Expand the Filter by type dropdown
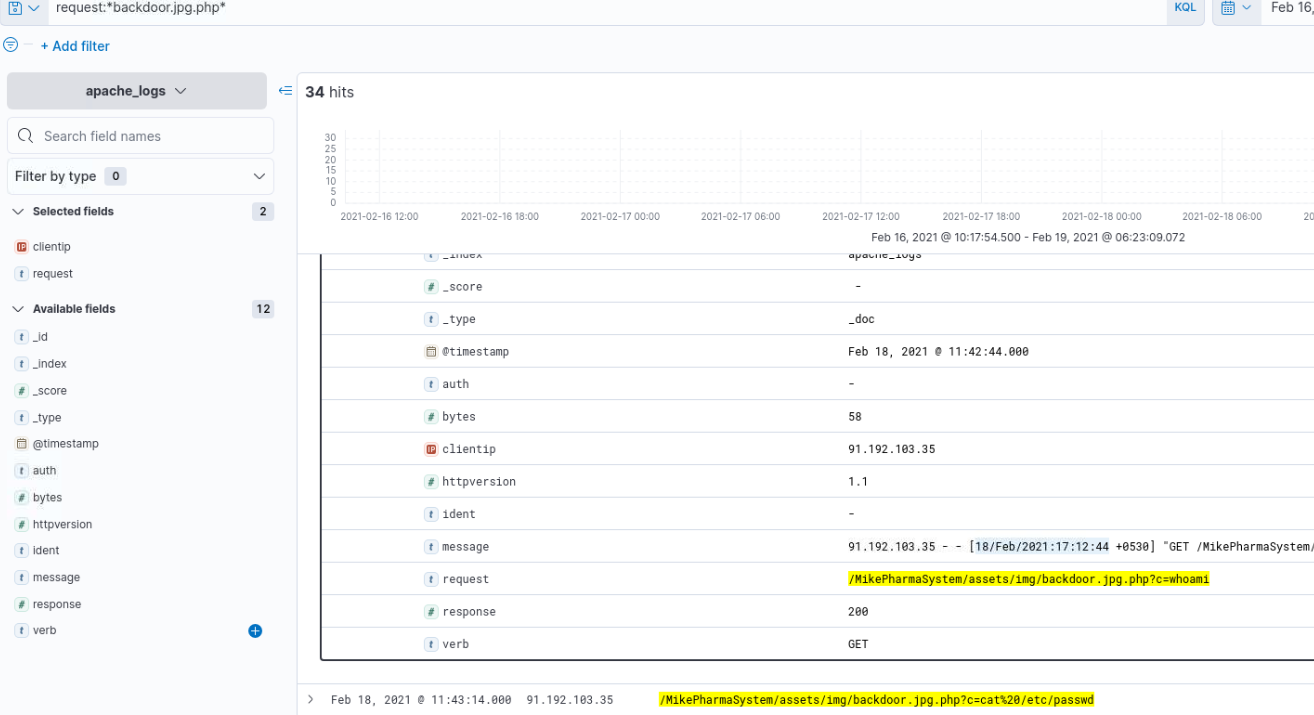 tap(140, 176)
